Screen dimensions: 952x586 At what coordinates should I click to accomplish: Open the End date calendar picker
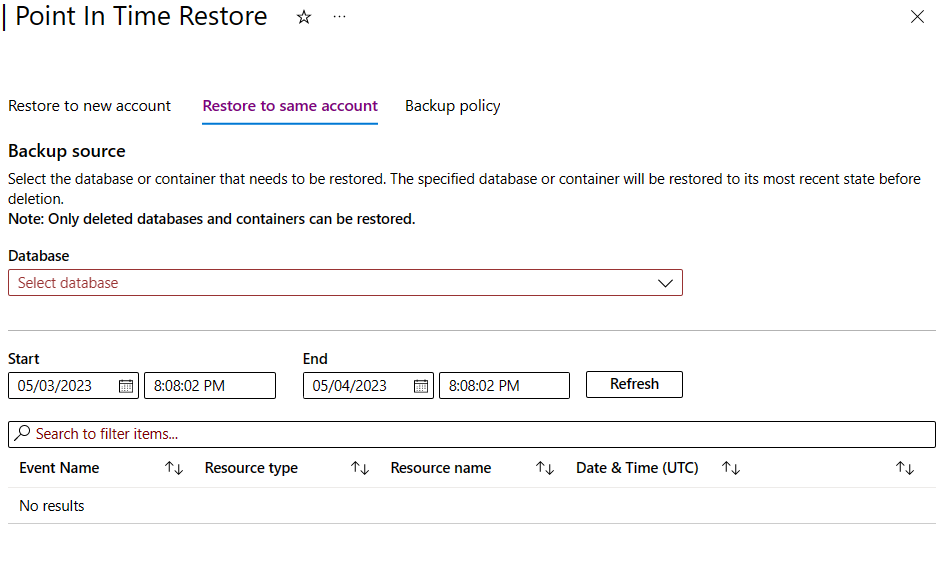click(421, 386)
